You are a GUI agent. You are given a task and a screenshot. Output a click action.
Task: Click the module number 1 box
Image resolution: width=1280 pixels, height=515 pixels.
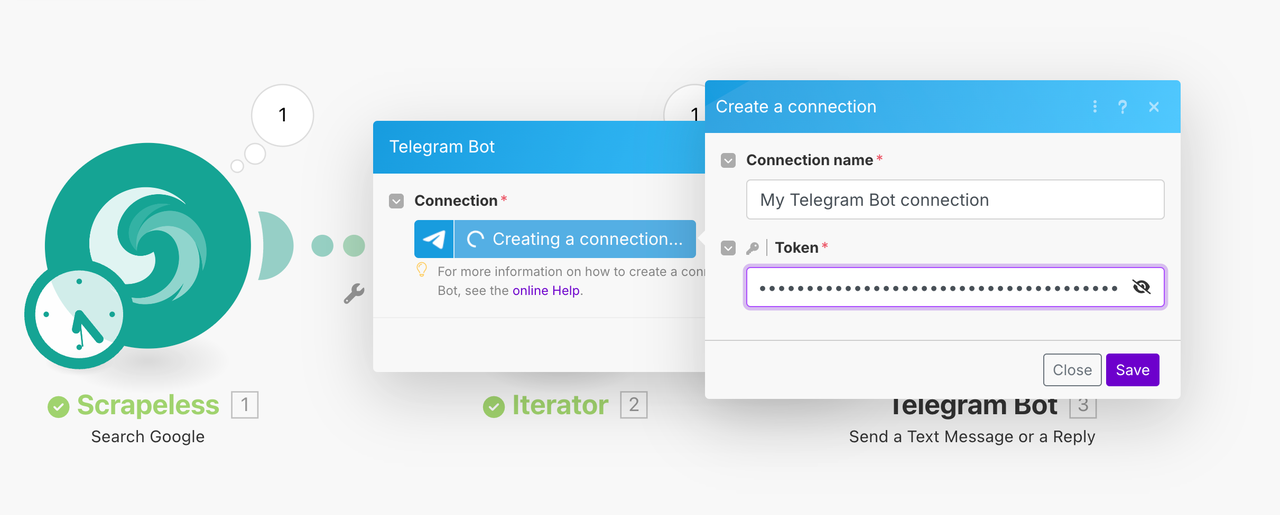pyautogui.click(x=245, y=405)
